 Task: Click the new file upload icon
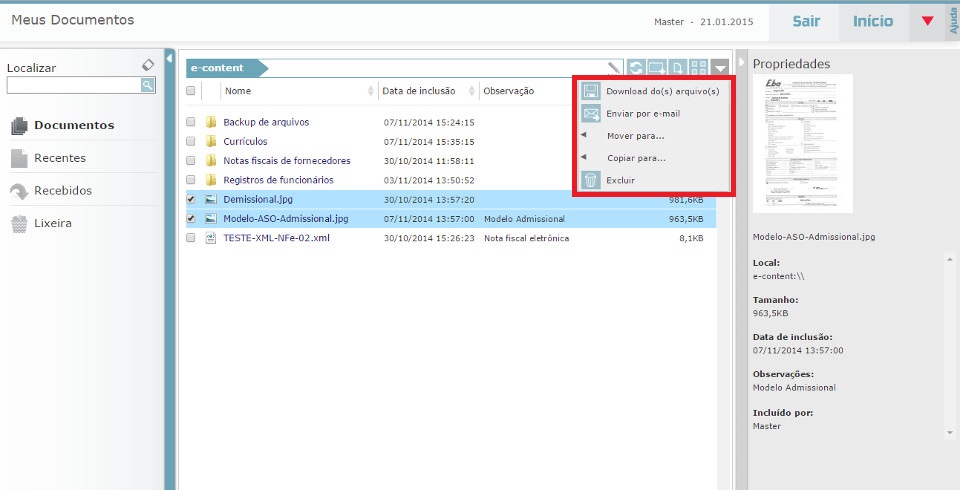pyautogui.click(x=678, y=68)
